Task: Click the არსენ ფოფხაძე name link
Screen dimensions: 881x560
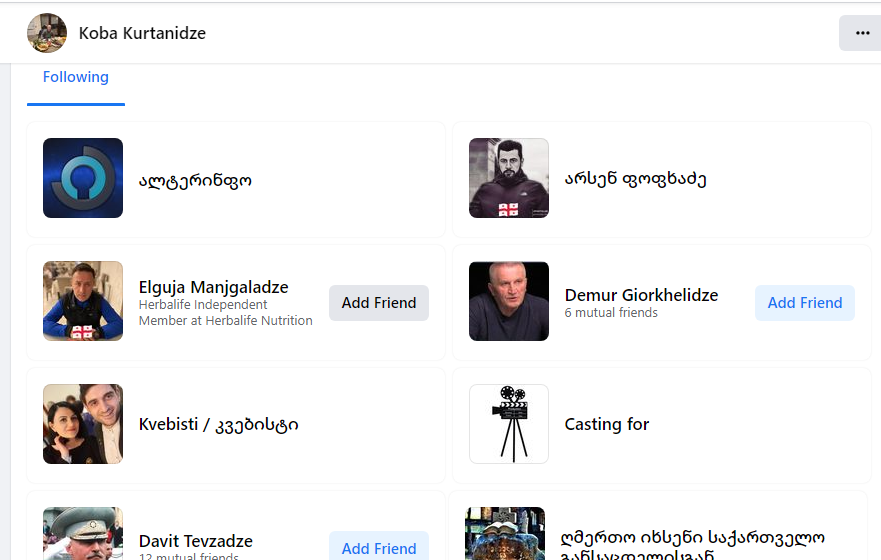Action: click(635, 179)
